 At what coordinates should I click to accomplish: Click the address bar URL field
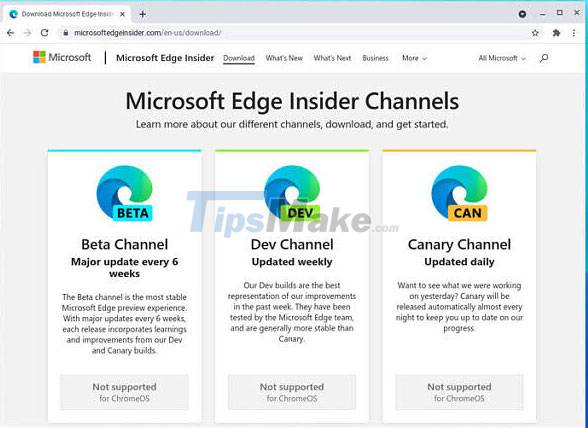point(292,33)
